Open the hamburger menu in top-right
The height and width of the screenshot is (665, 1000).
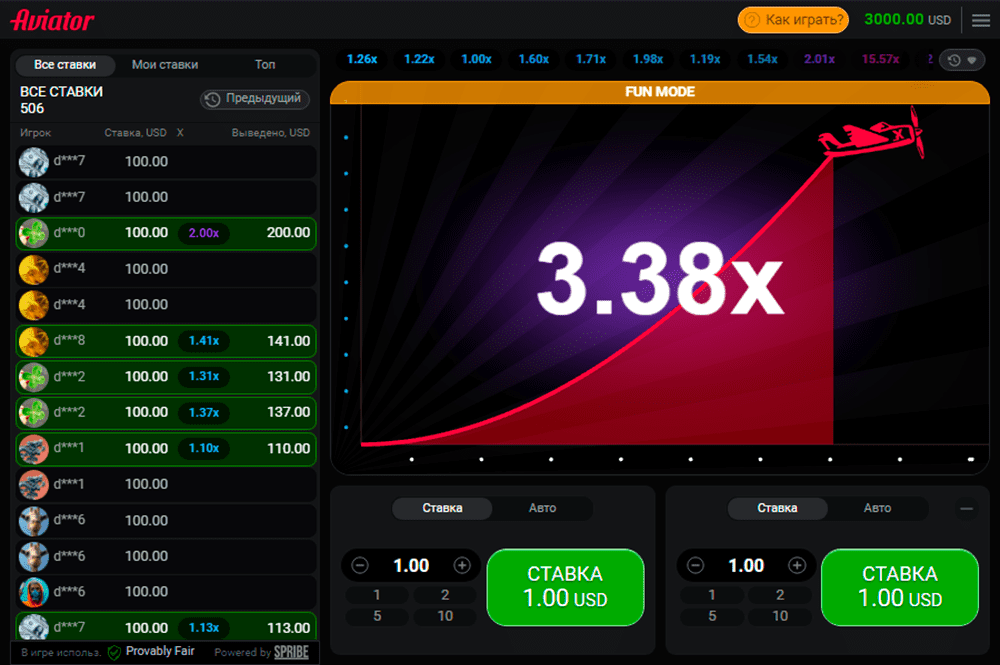[x=980, y=20]
